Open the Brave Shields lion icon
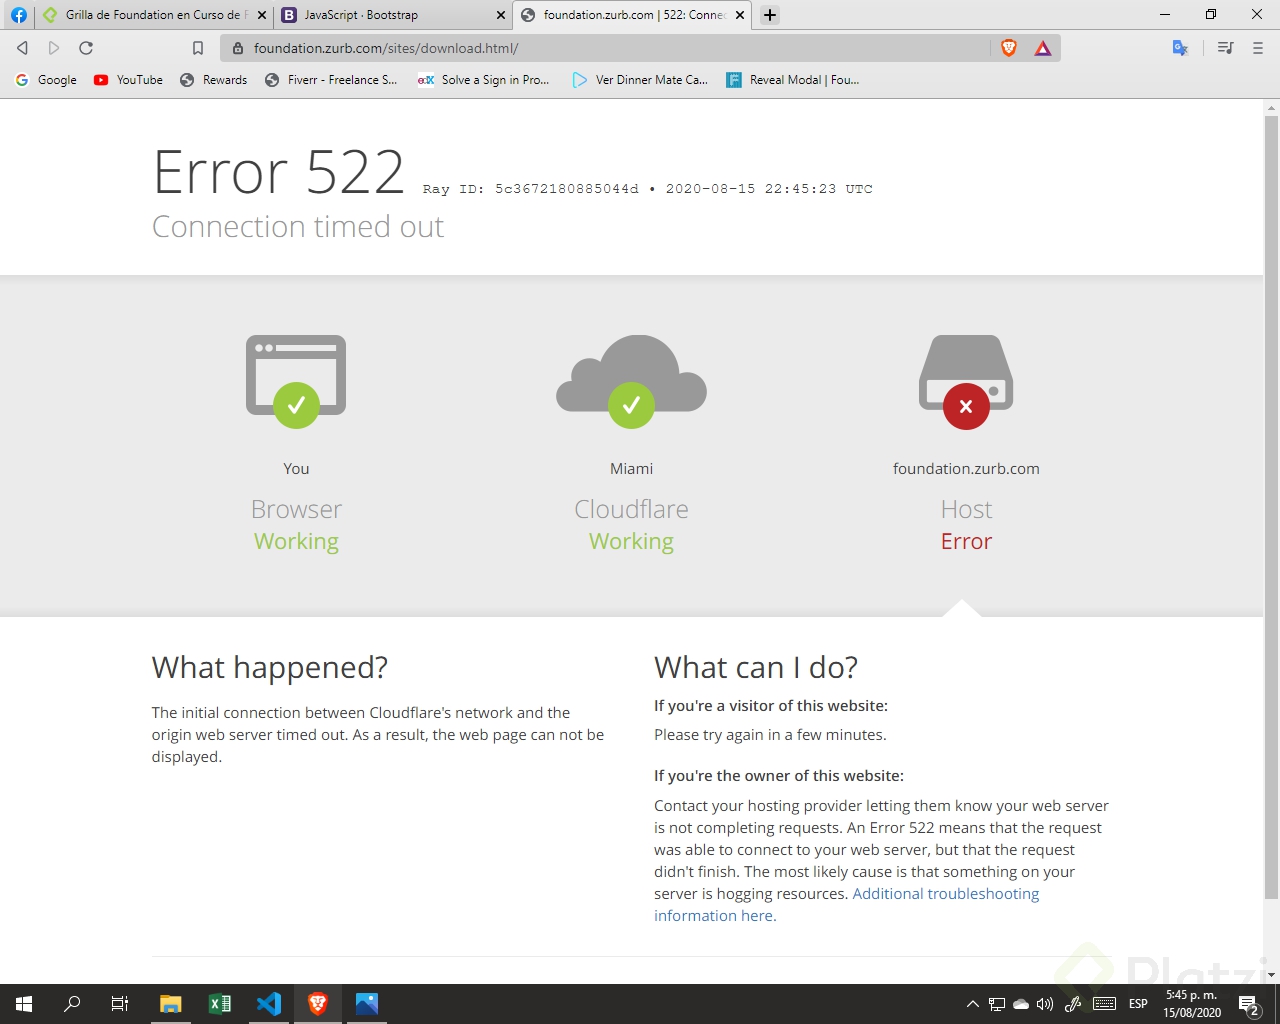Viewport: 1280px width, 1024px height. (1009, 48)
